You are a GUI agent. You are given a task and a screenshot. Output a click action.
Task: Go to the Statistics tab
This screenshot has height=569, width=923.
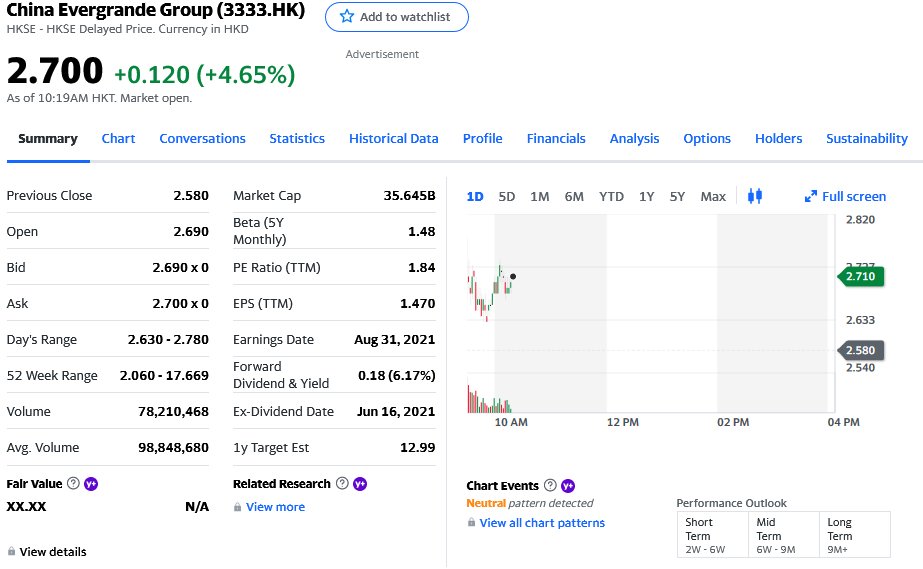pyautogui.click(x=297, y=139)
